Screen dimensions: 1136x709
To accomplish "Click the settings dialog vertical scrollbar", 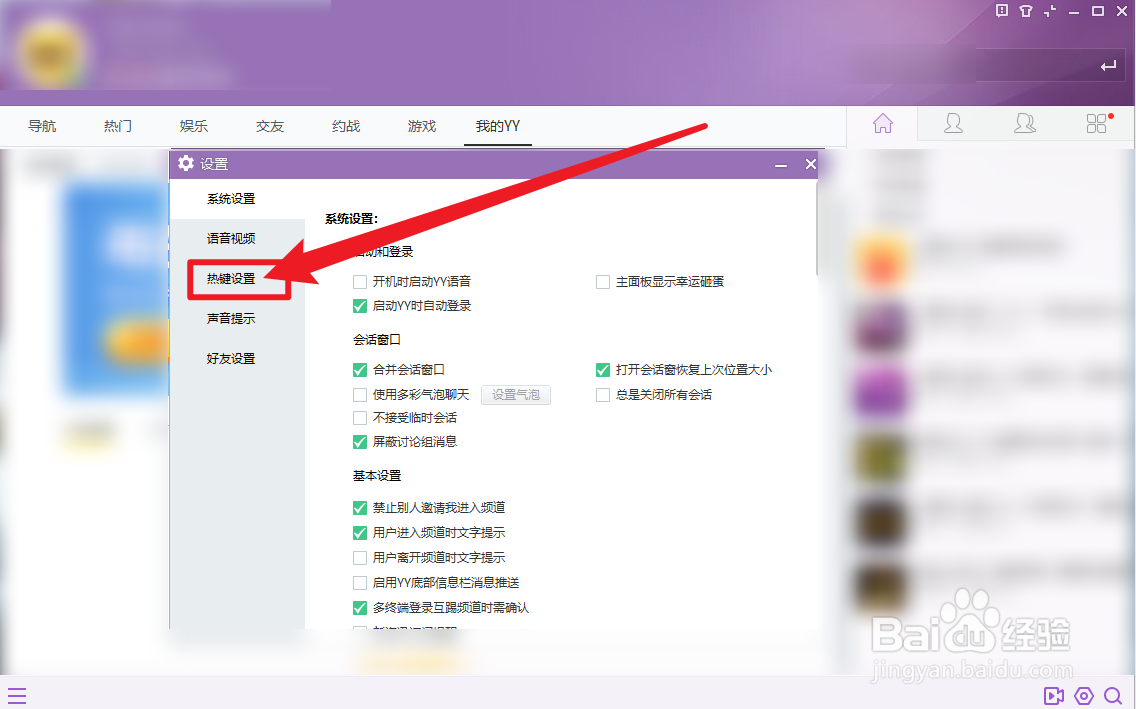I will 816,229.
